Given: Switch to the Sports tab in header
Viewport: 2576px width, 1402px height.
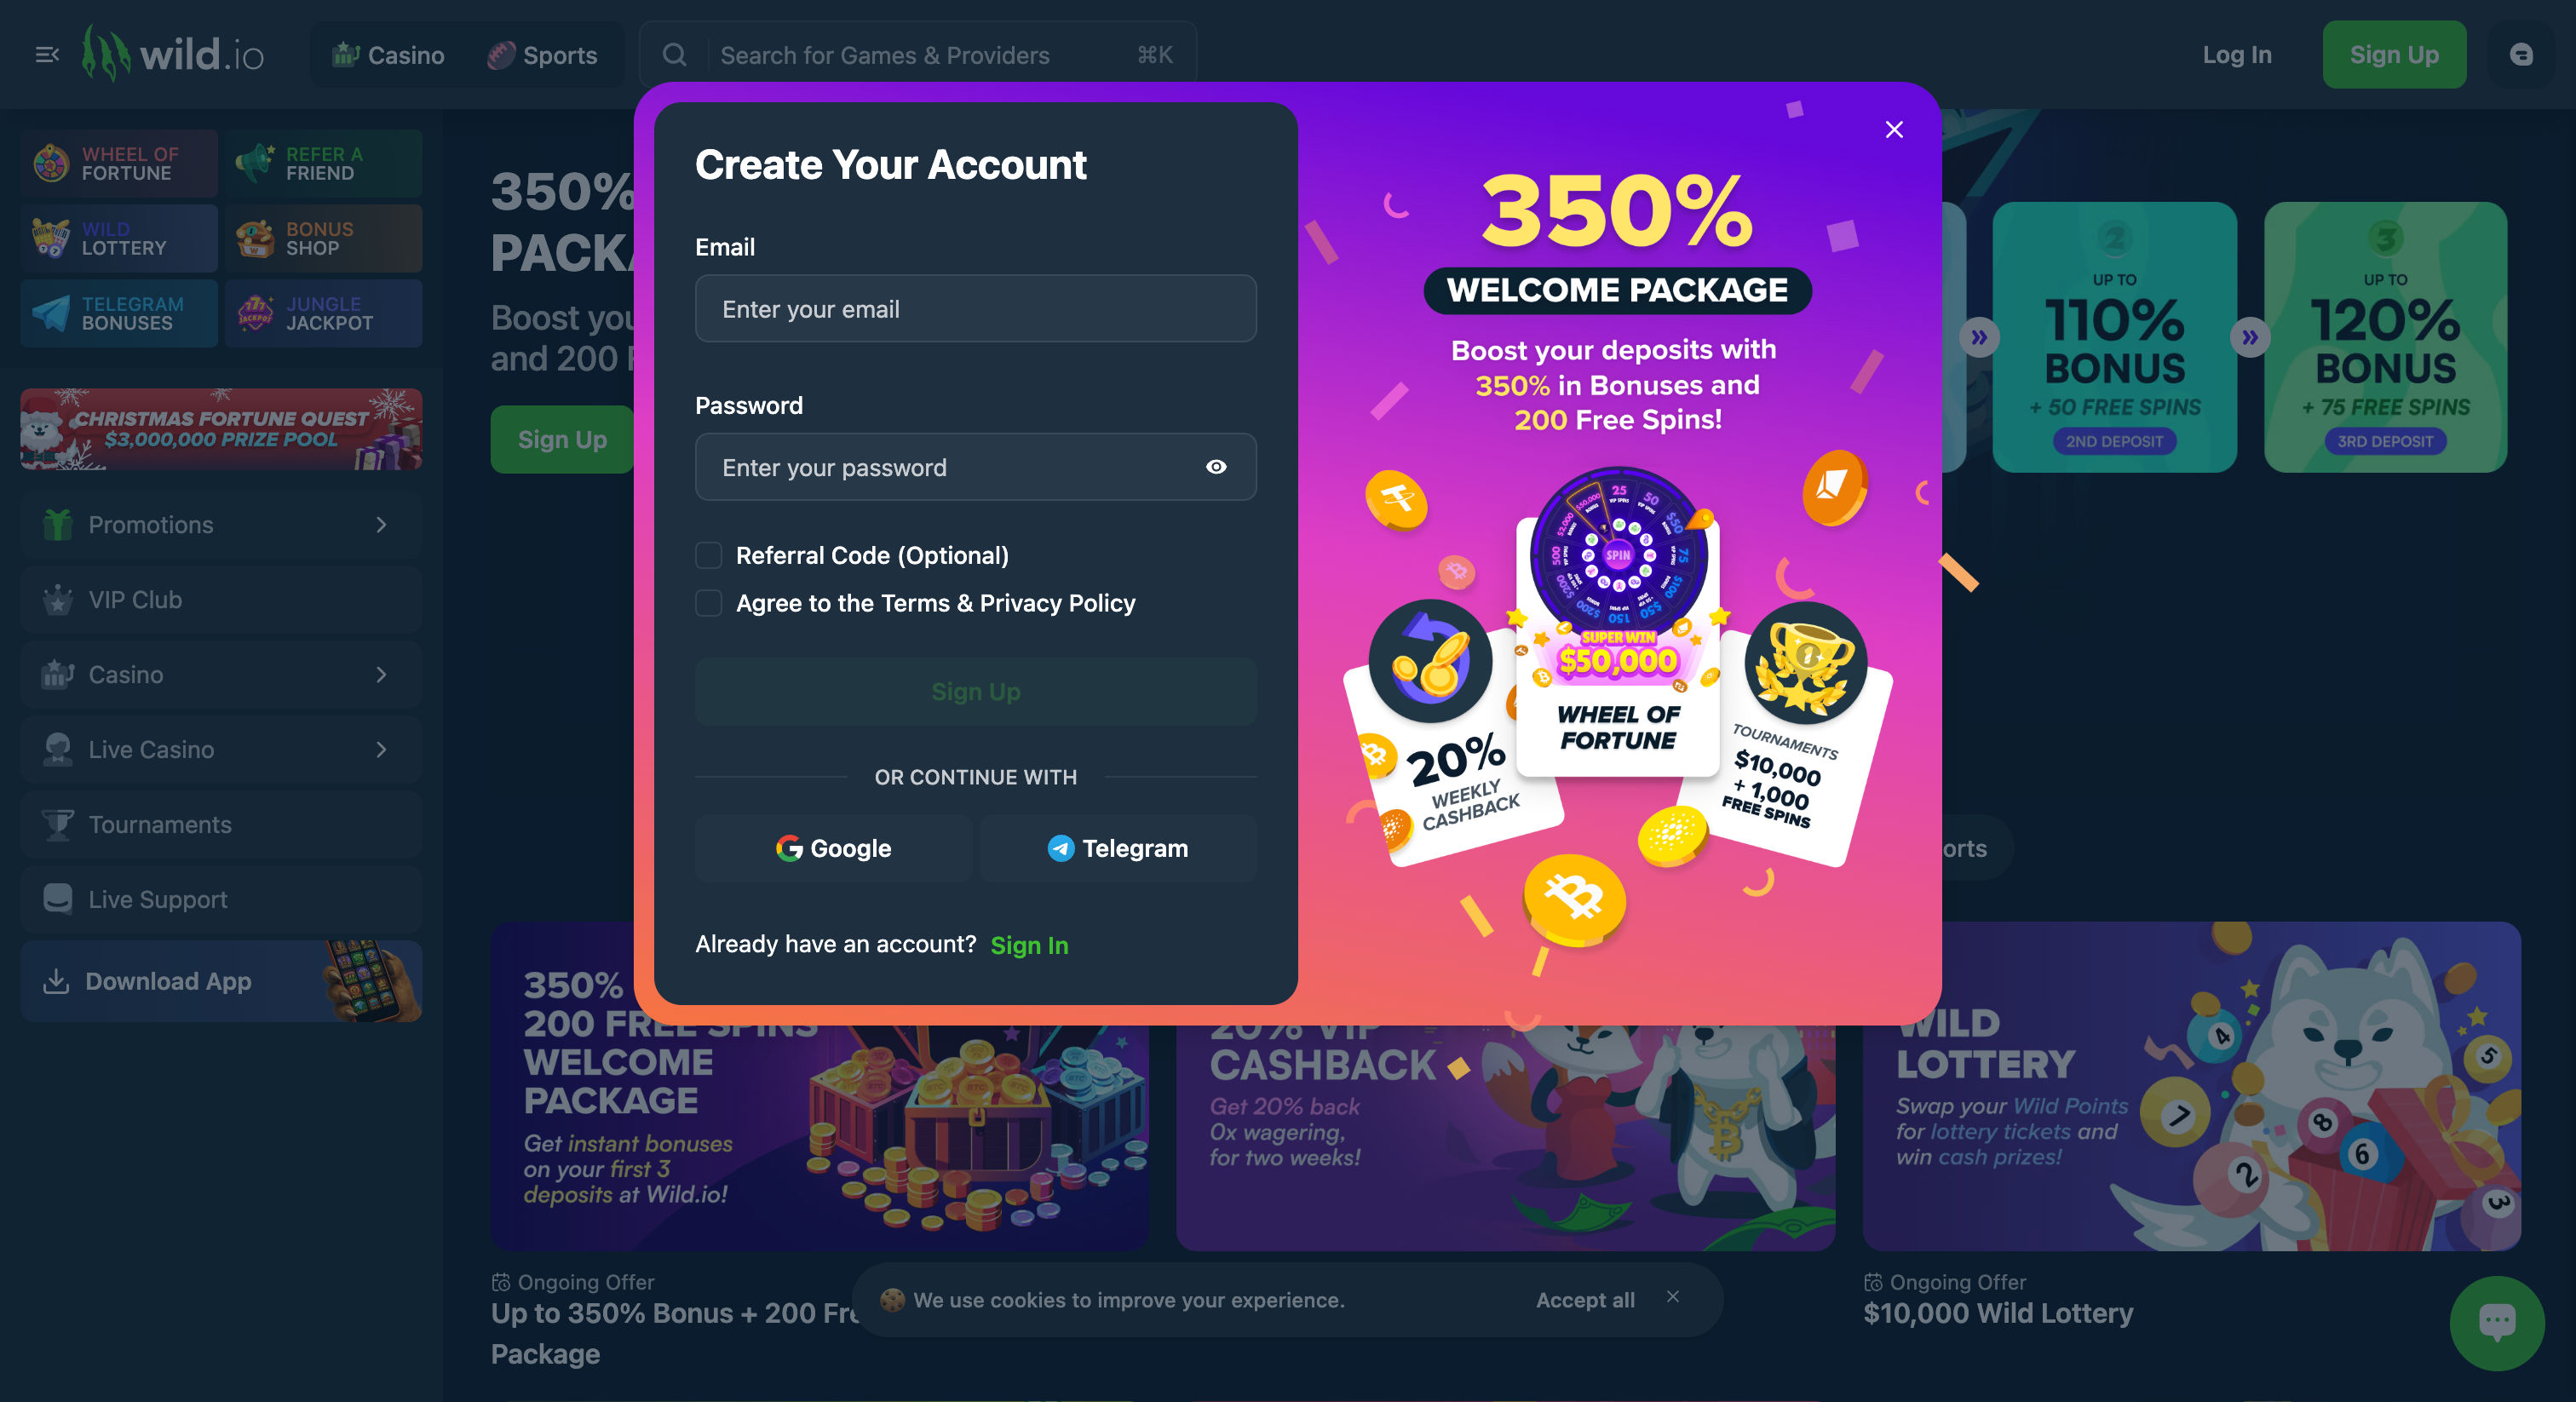Looking at the screenshot, I should click(x=542, y=55).
